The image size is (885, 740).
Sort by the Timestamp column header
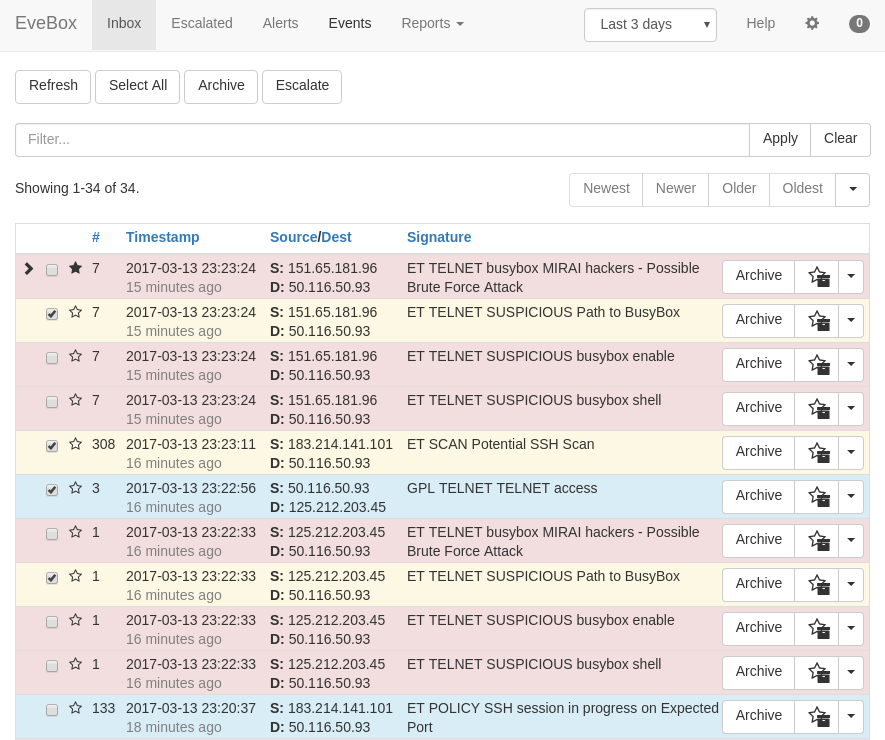click(162, 237)
